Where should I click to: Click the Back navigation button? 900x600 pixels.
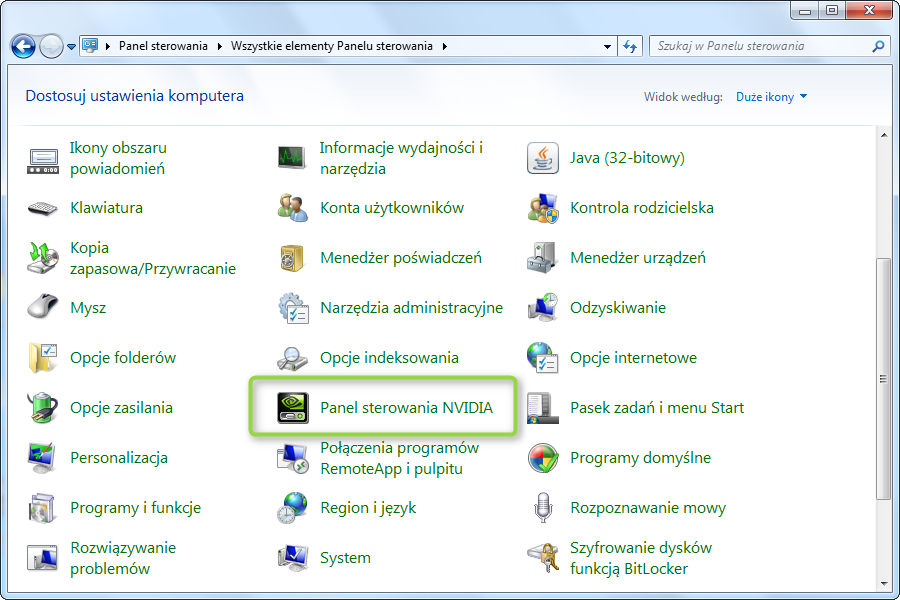click(x=24, y=47)
